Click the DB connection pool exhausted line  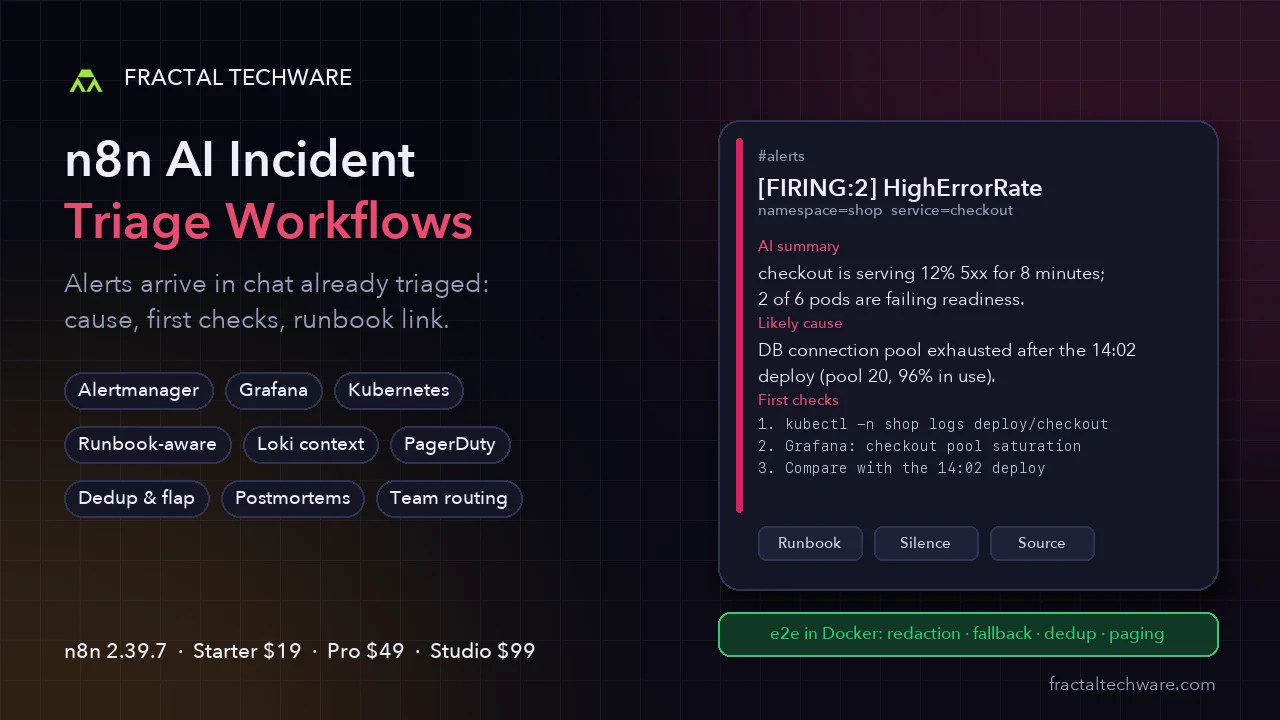(x=947, y=350)
